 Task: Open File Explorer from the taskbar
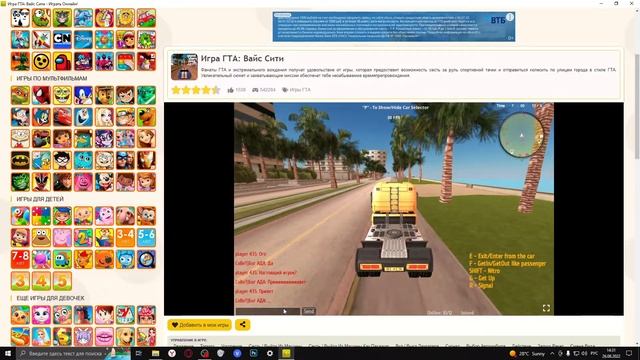156,353
